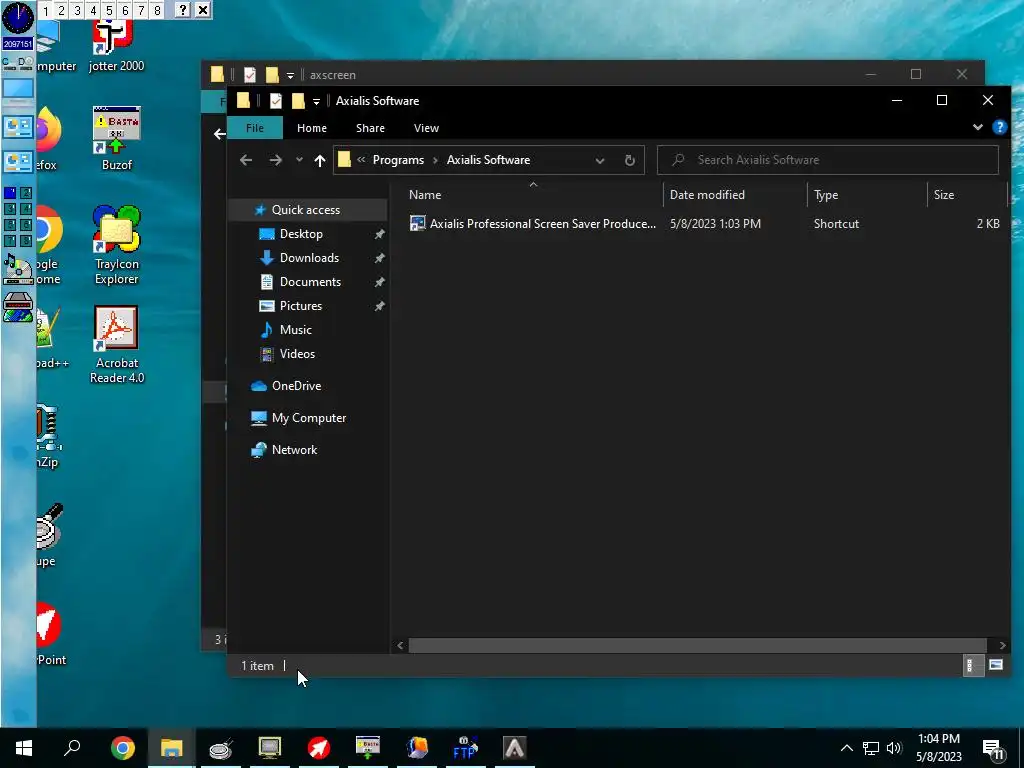Open the TrayIcon Explorer desktop shortcut
The image size is (1024, 768).
116,245
